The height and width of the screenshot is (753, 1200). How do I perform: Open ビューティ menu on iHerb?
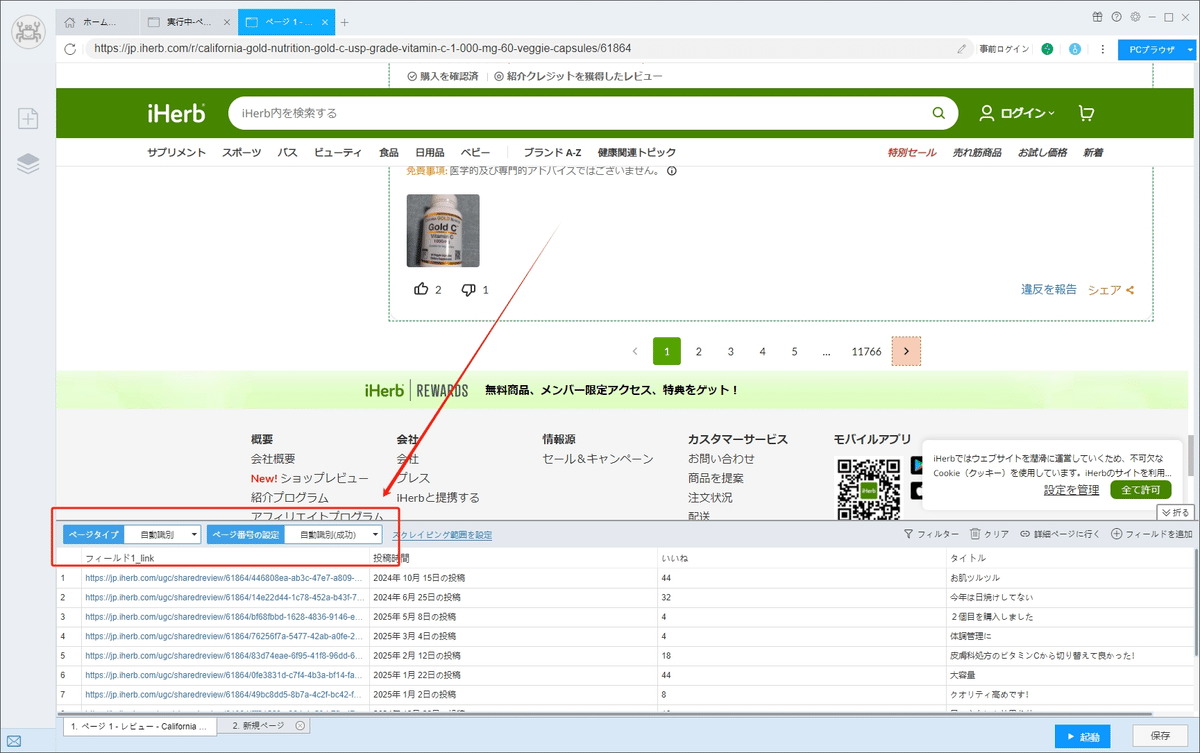tap(338, 153)
